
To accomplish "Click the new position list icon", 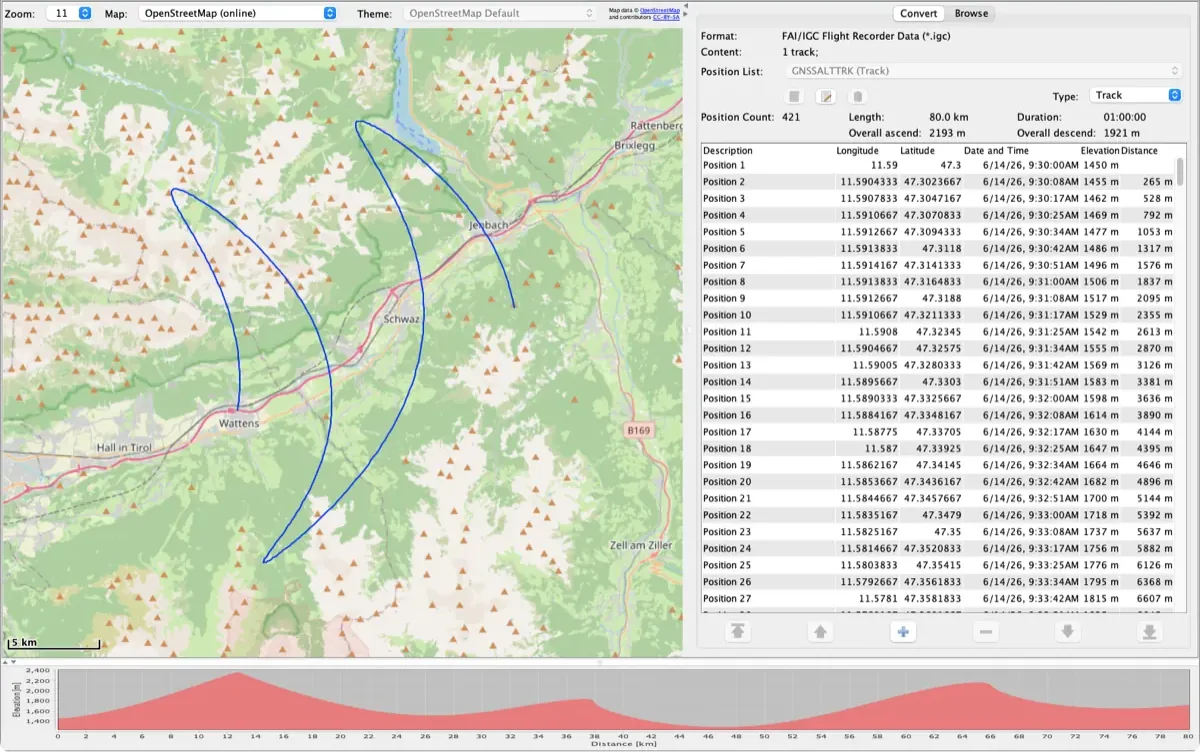I will [x=795, y=97].
